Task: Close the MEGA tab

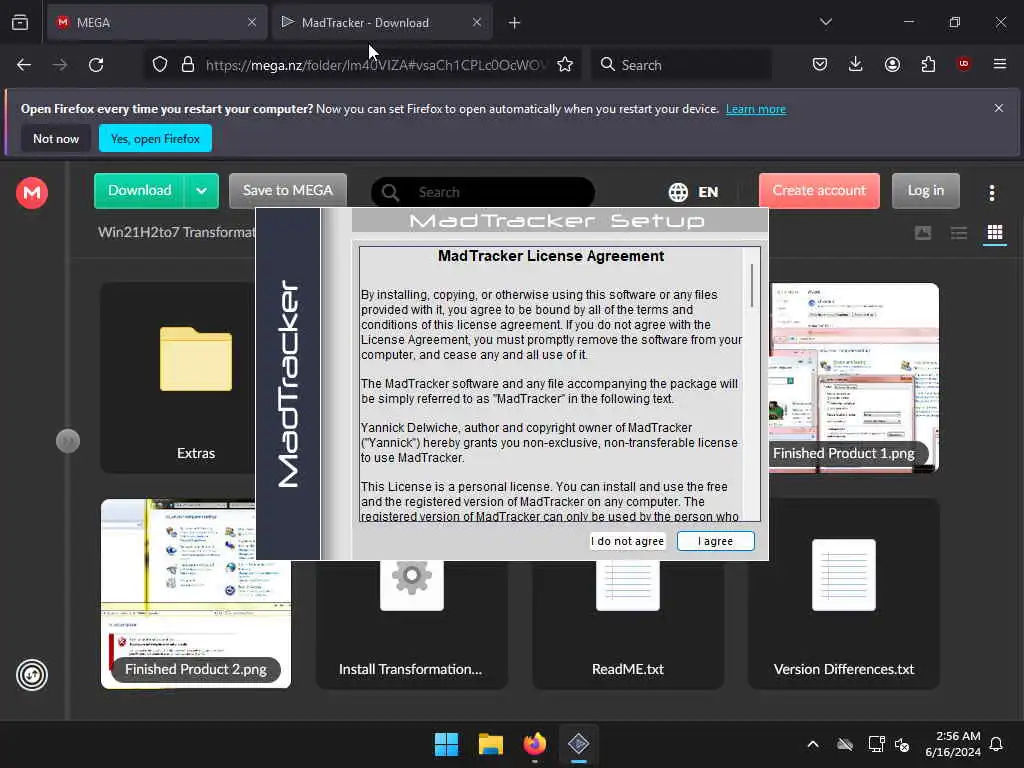Action: (x=252, y=22)
